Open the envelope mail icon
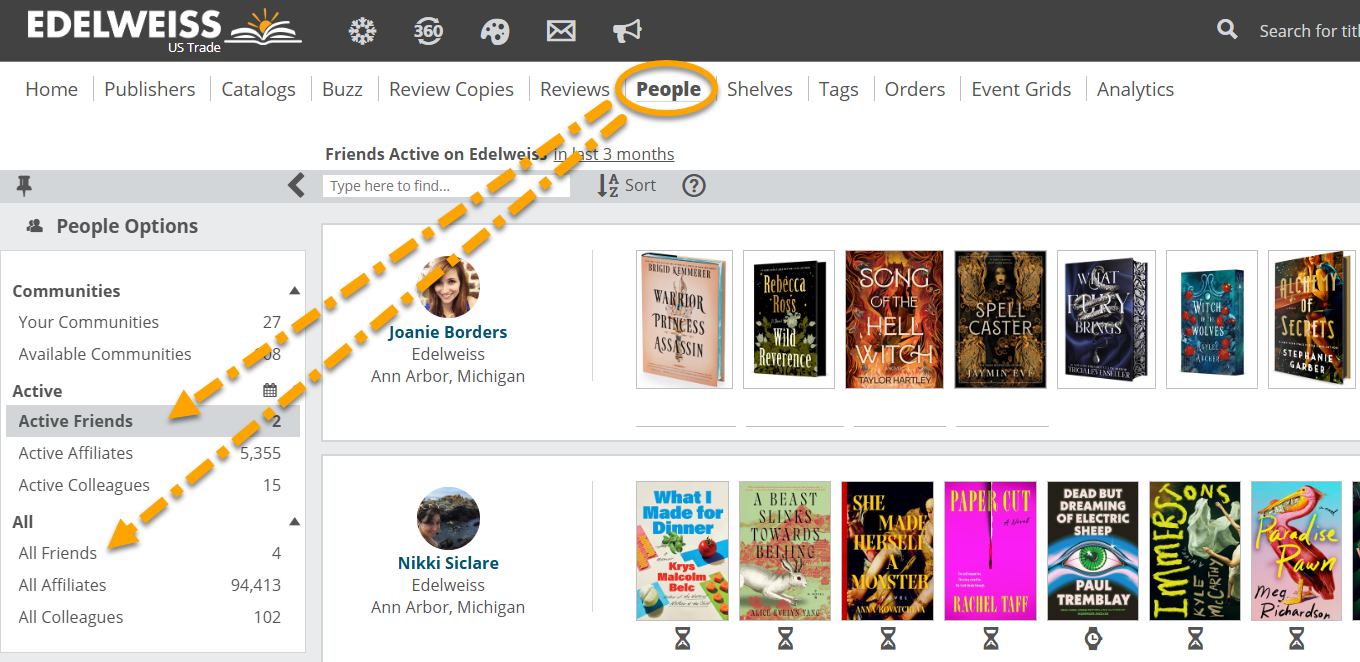This screenshot has height=662, width=1360. click(561, 31)
